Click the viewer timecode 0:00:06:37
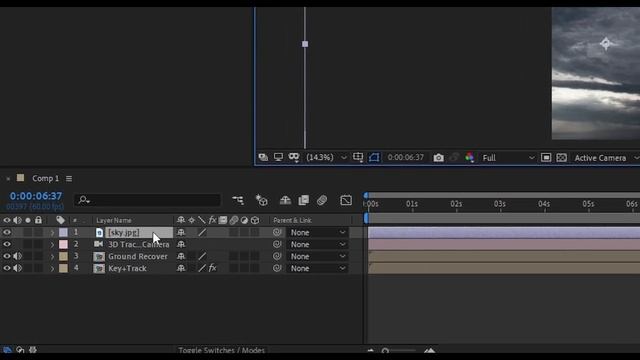This screenshot has width=640, height=360. (405, 158)
